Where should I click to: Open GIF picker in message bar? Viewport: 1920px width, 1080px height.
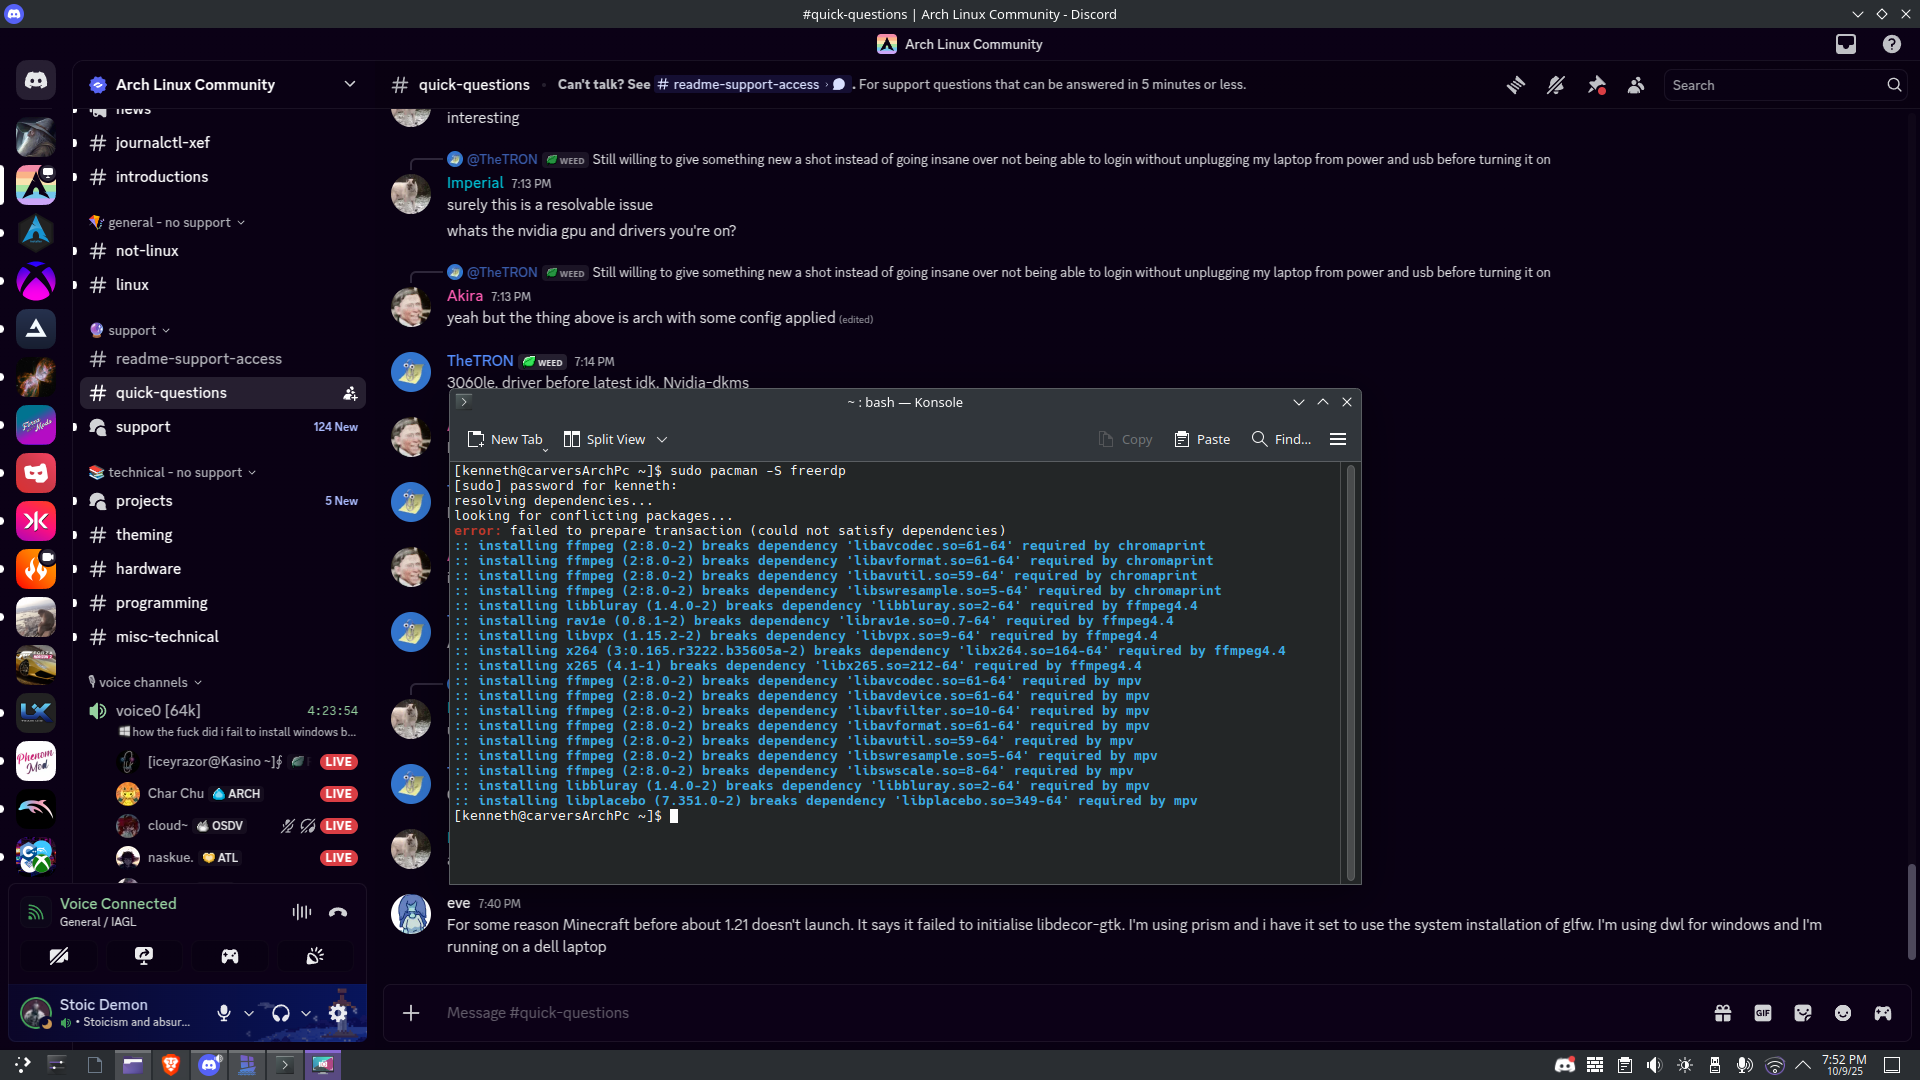click(x=1763, y=1013)
